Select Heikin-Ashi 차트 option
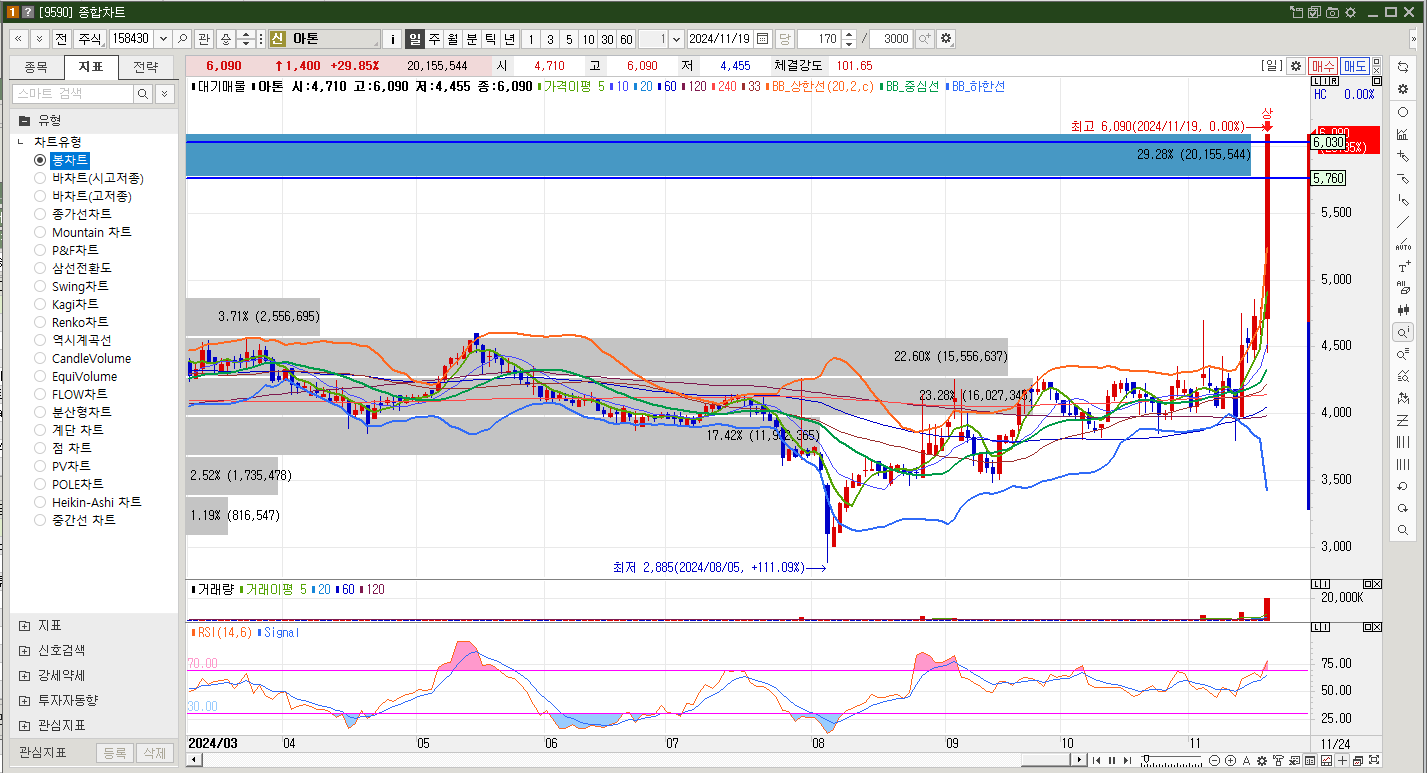This screenshot has height=773, width=1427. (x=40, y=502)
